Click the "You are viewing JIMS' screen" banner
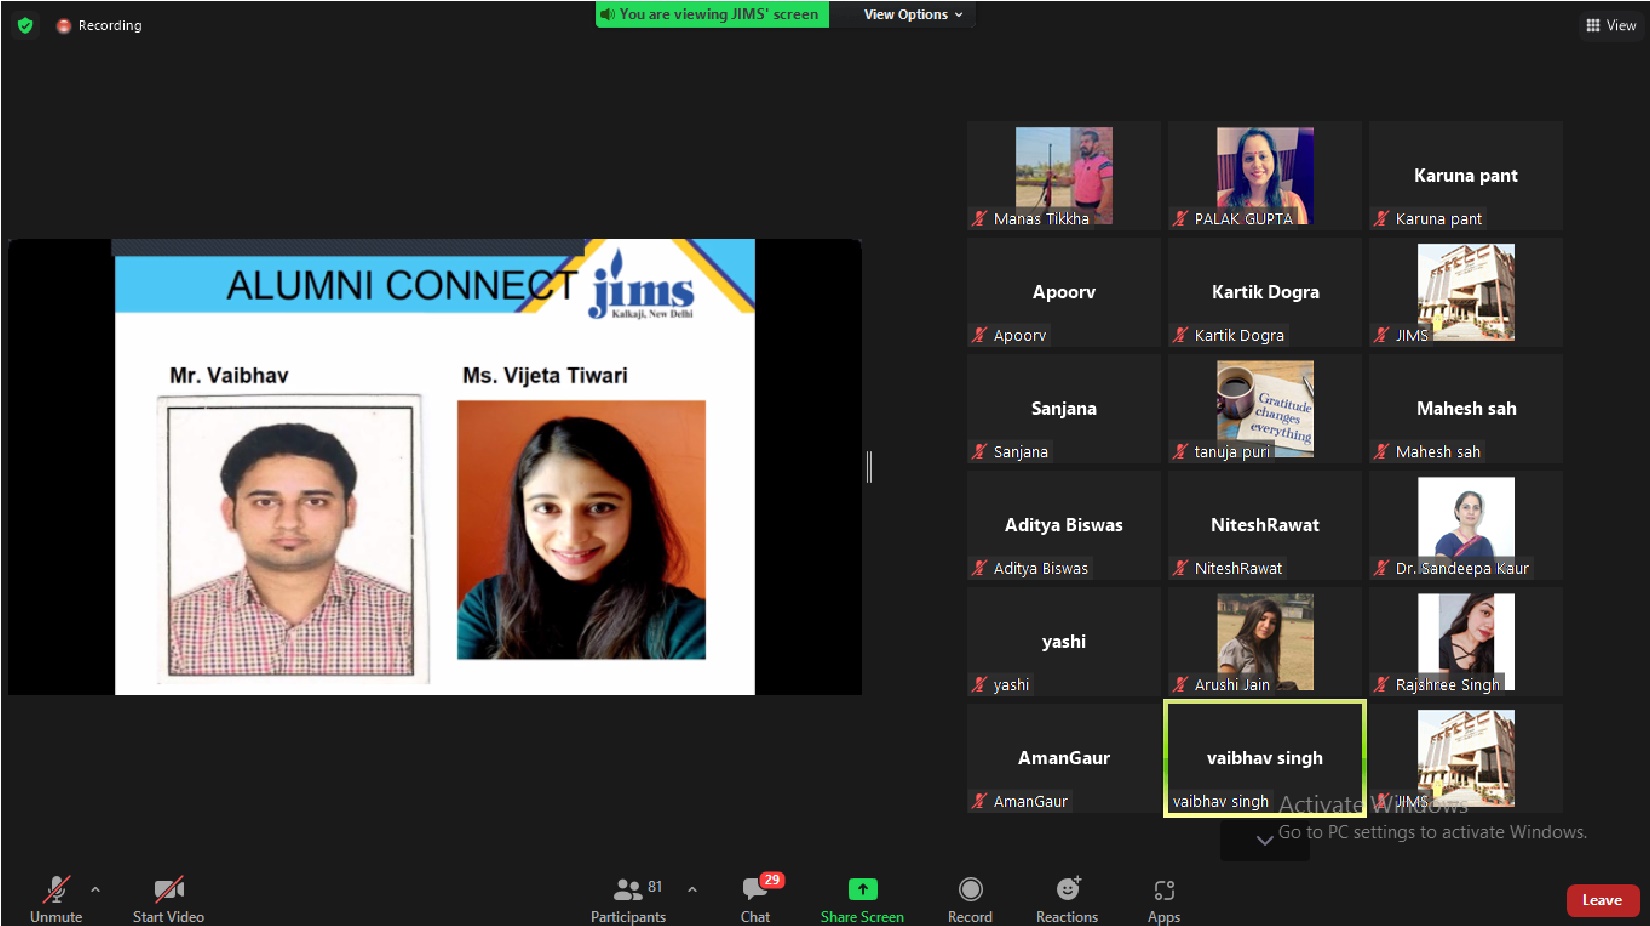Viewport: 1650px width, 926px height. 712,14
